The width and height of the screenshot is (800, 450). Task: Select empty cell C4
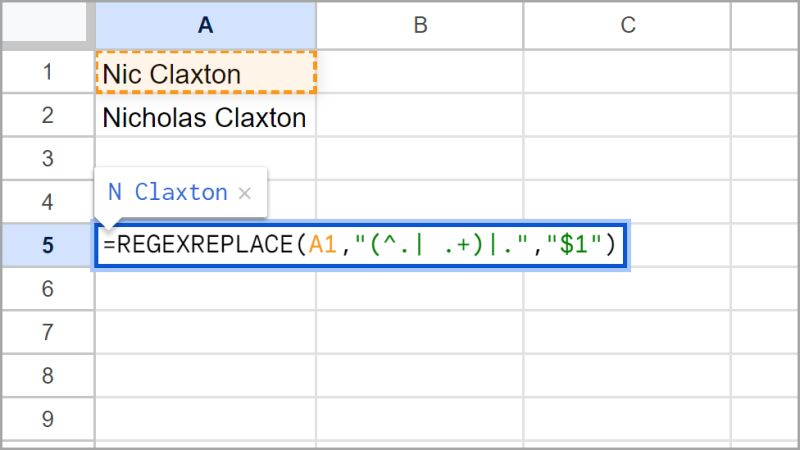pyautogui.click(x=628, y=202)
